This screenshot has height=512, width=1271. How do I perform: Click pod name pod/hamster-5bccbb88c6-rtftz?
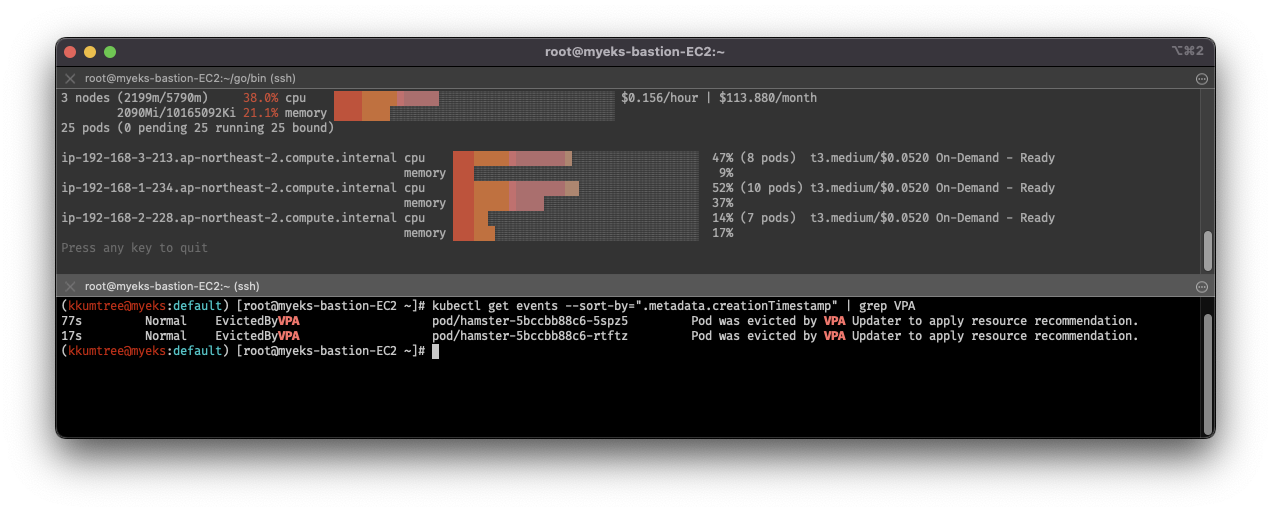coord(530,336)
